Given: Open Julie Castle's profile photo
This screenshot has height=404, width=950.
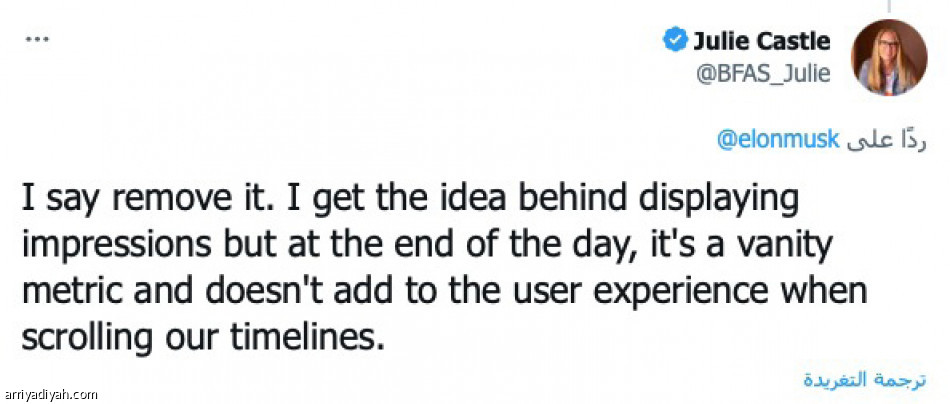Looking at the screenshot, I should coord(888,57).
